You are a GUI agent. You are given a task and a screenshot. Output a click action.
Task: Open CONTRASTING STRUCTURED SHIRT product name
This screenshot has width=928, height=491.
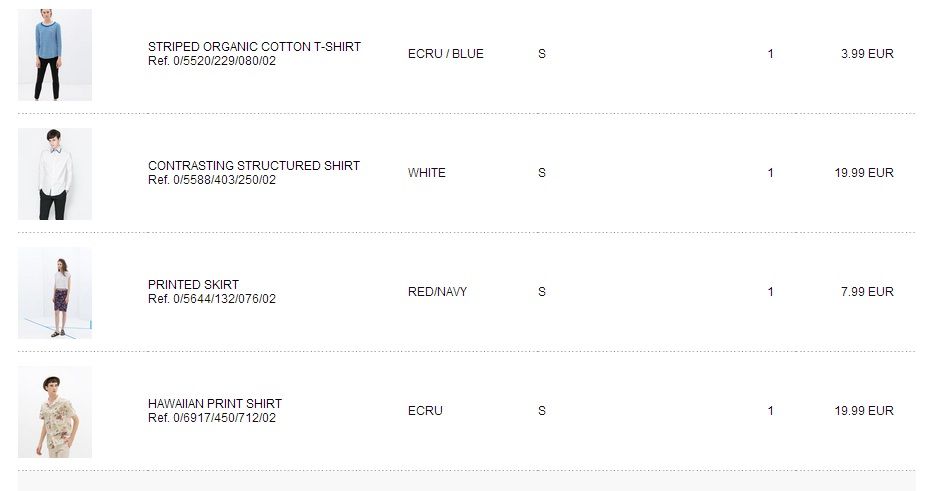(254, 166)
